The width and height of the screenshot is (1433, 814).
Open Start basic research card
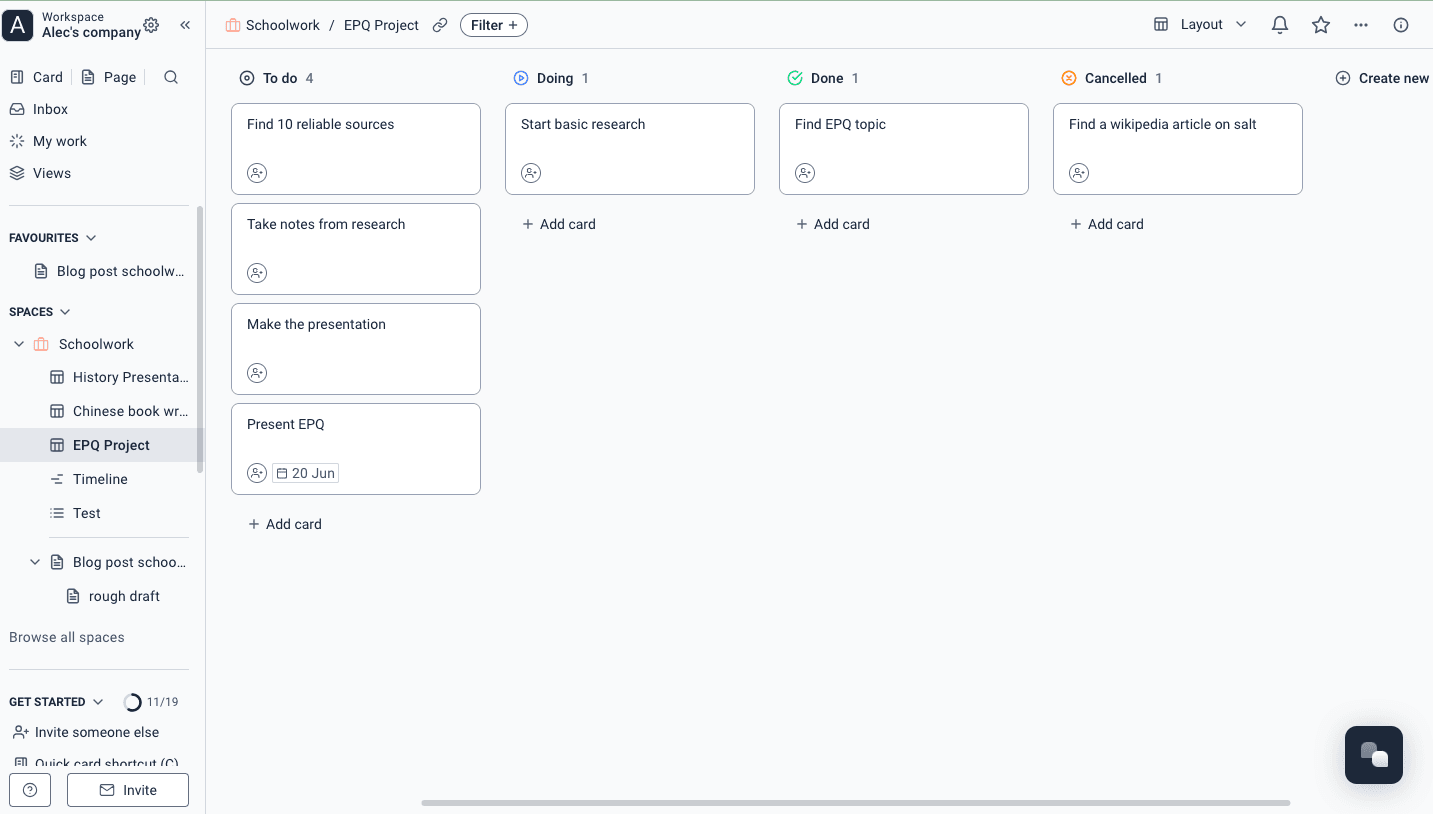[x=630, y=149]
